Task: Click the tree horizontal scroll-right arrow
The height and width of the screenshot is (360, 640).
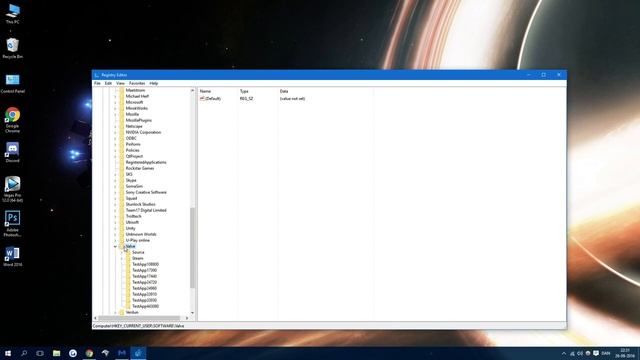Action: pyautogui.click(x=187, y=318)
